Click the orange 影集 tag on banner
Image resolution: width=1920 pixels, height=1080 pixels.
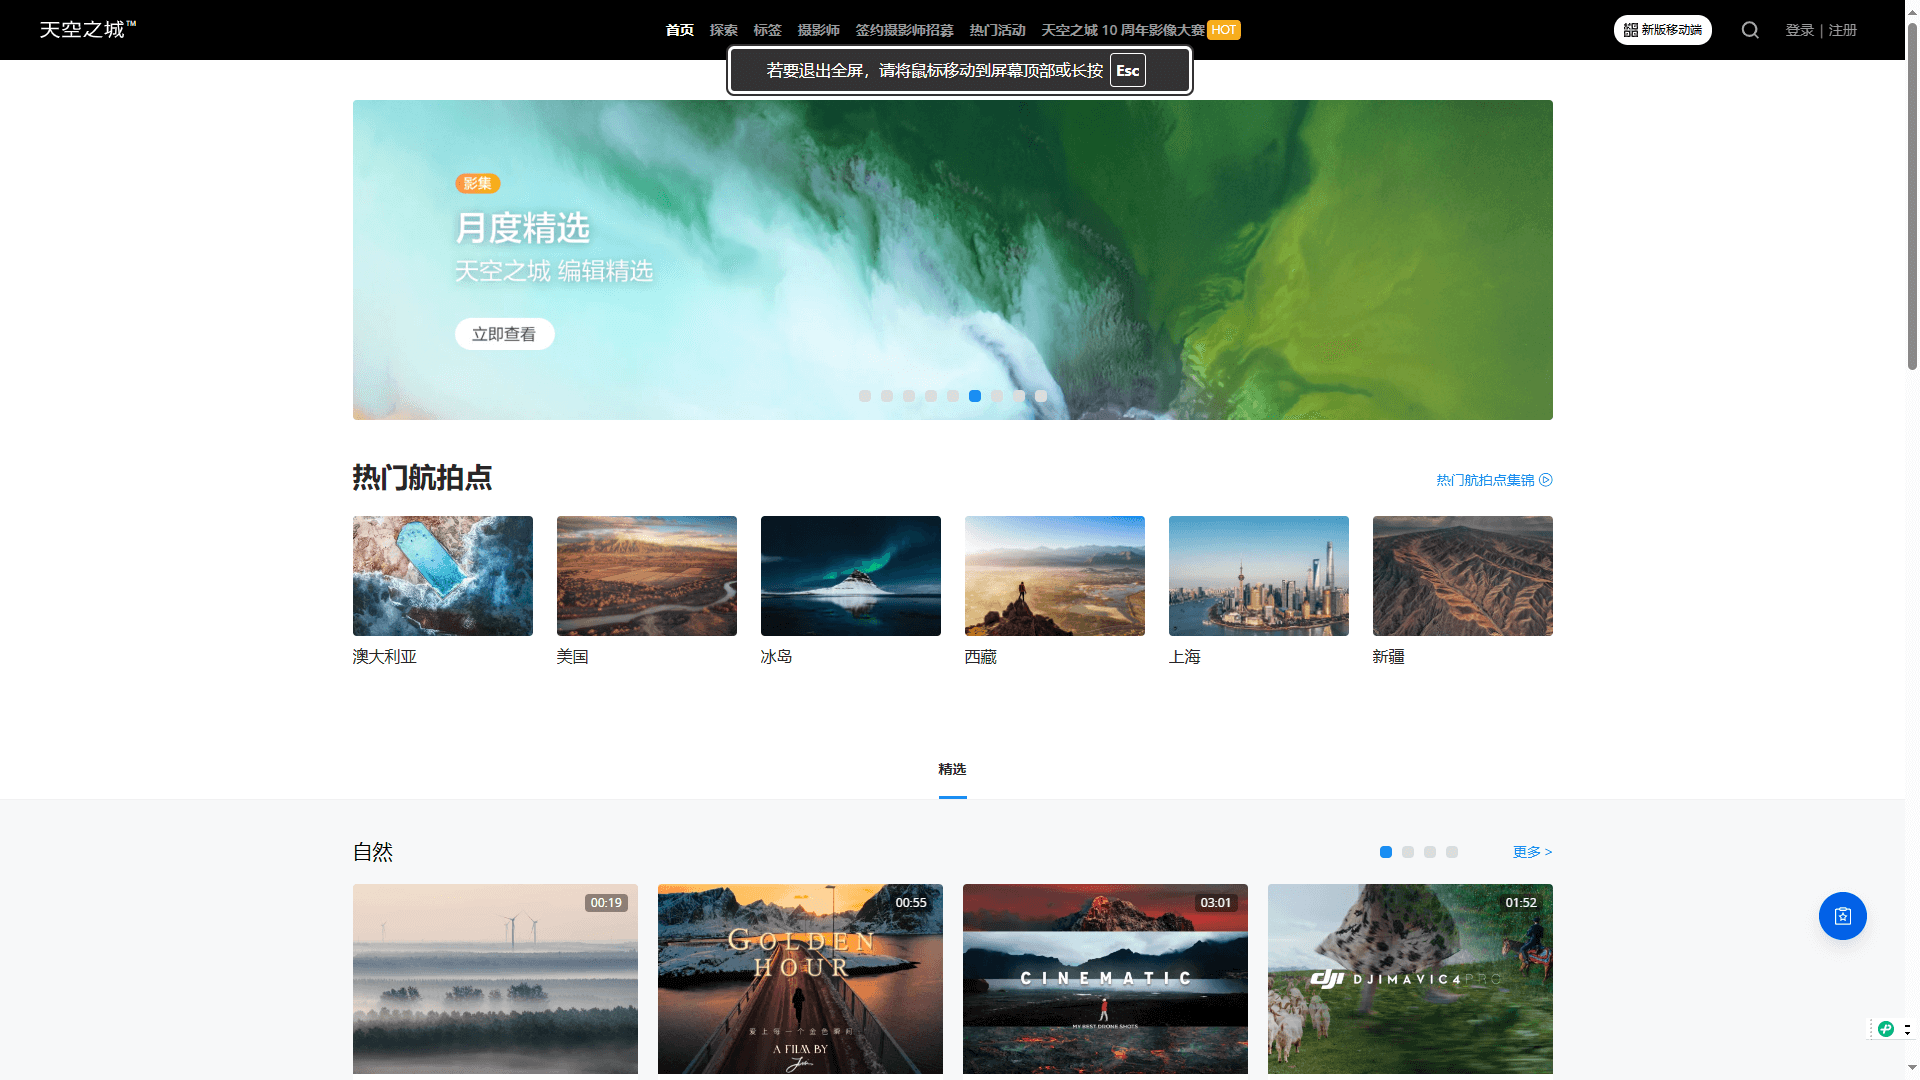477,183
